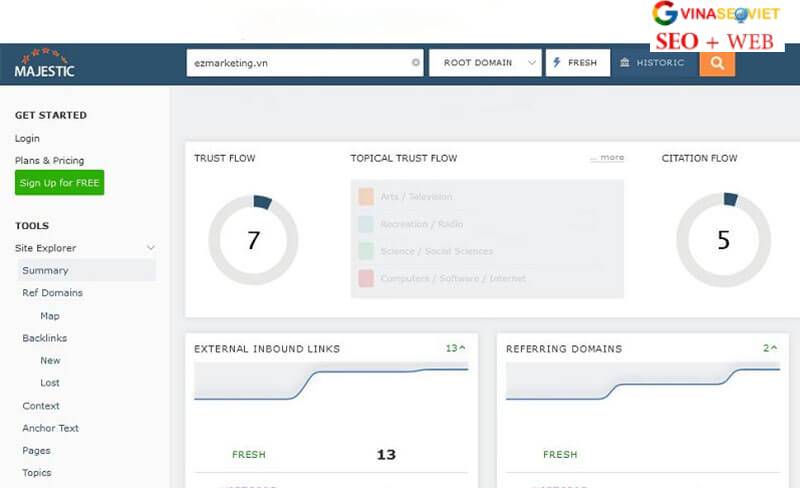Open the Root Domain dropdown
The height and width of the screenshot is (488, 800).
pyautogui.click(x=485, y=63)
